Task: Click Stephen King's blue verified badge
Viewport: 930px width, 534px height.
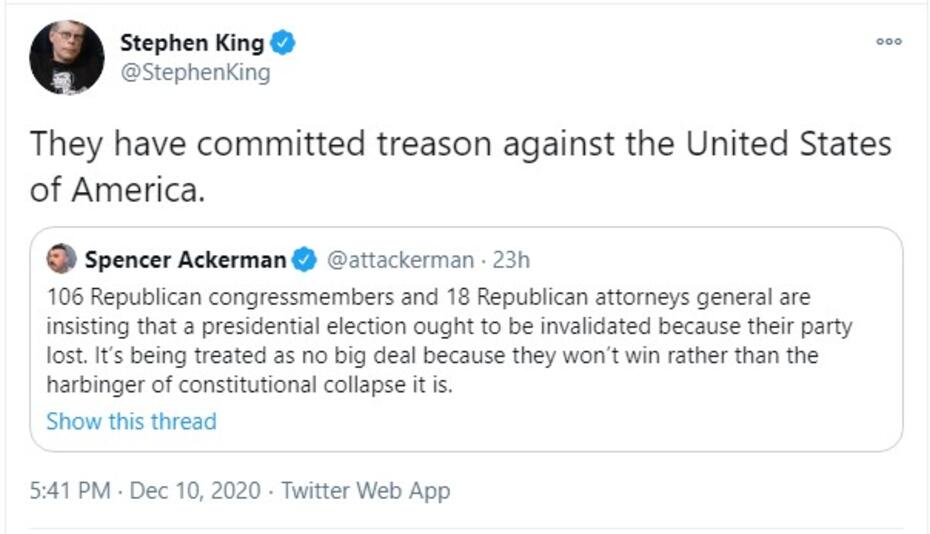Action: 284,43
